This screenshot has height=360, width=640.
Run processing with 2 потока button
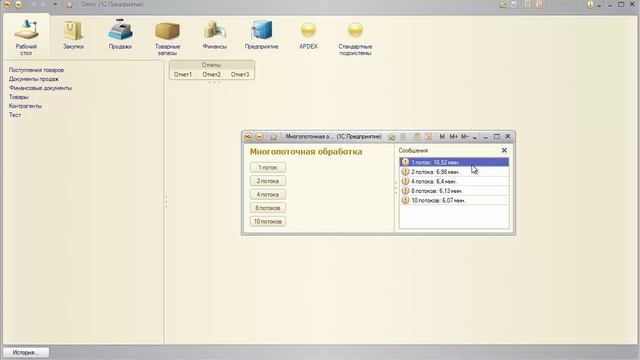[x=268, y=181]
